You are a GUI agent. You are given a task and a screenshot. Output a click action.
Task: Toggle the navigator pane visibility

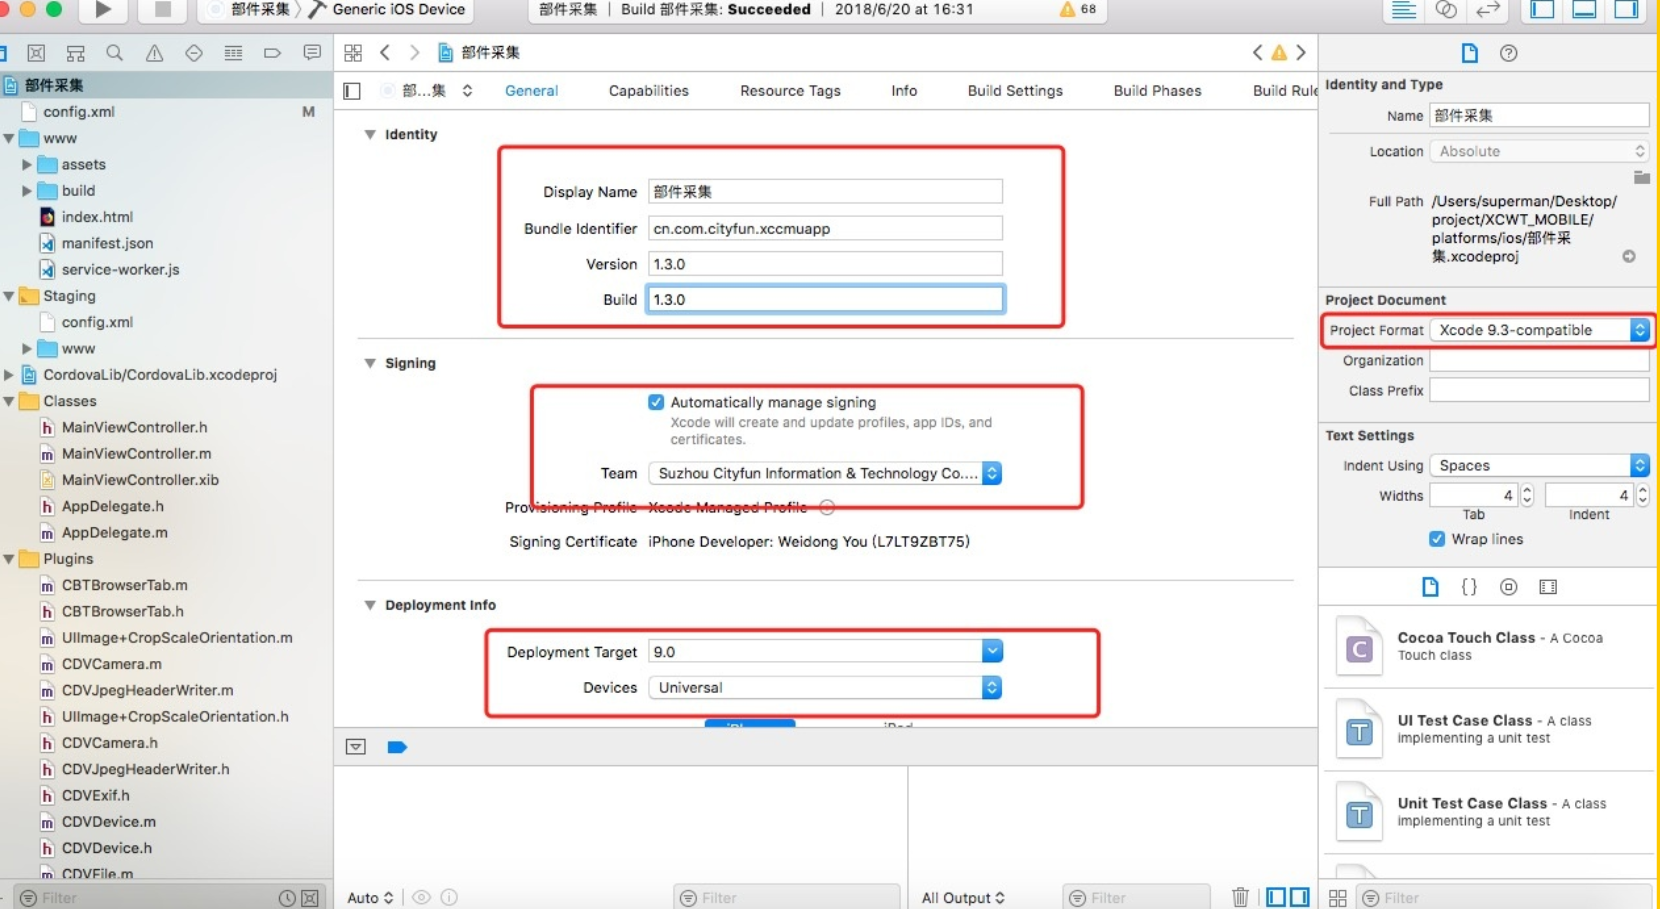(1542, 10)
